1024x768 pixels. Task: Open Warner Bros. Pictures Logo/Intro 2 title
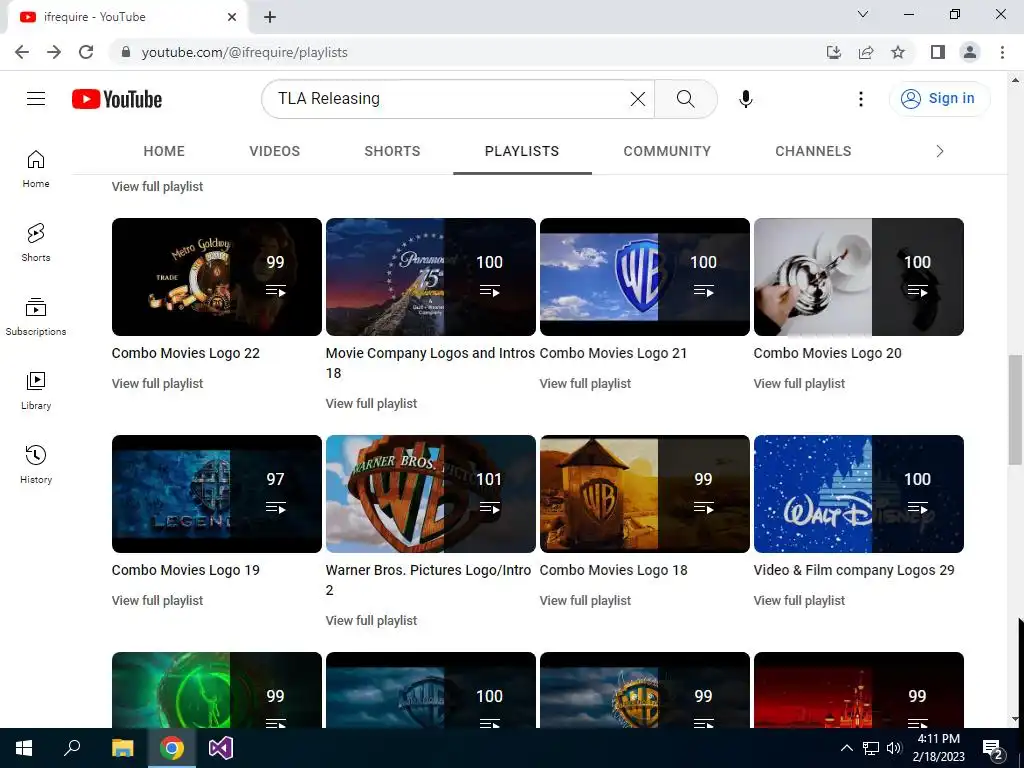[x=428, y=580]
